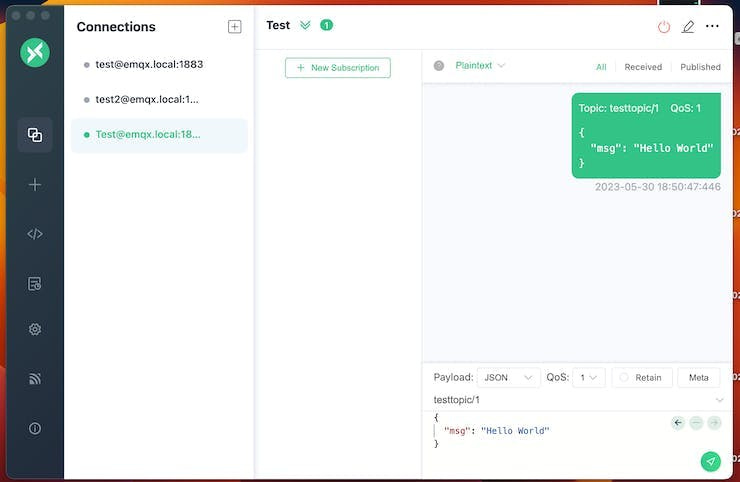740x482 pixels.
Task: Select test2@emqx.local connection
Action: coord(159,100)
